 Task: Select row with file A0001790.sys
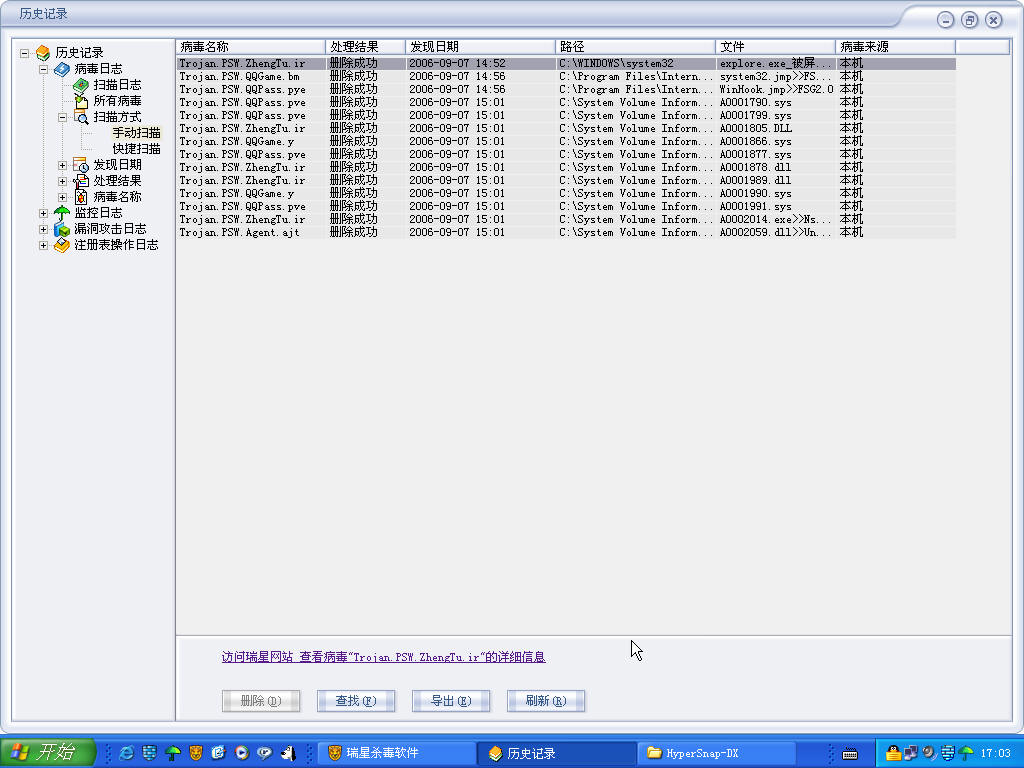click(566, 103)
